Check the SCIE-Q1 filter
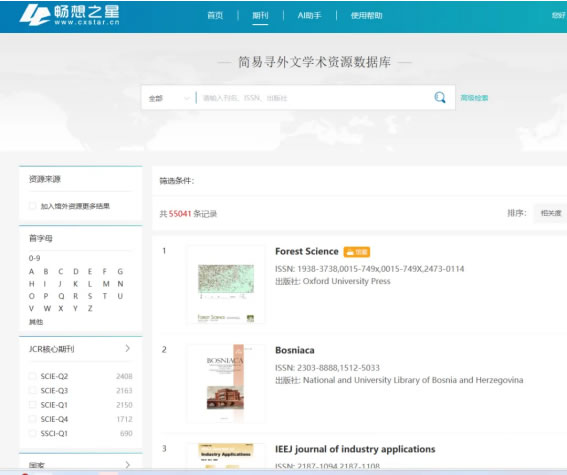 click(x=33, y=405)
